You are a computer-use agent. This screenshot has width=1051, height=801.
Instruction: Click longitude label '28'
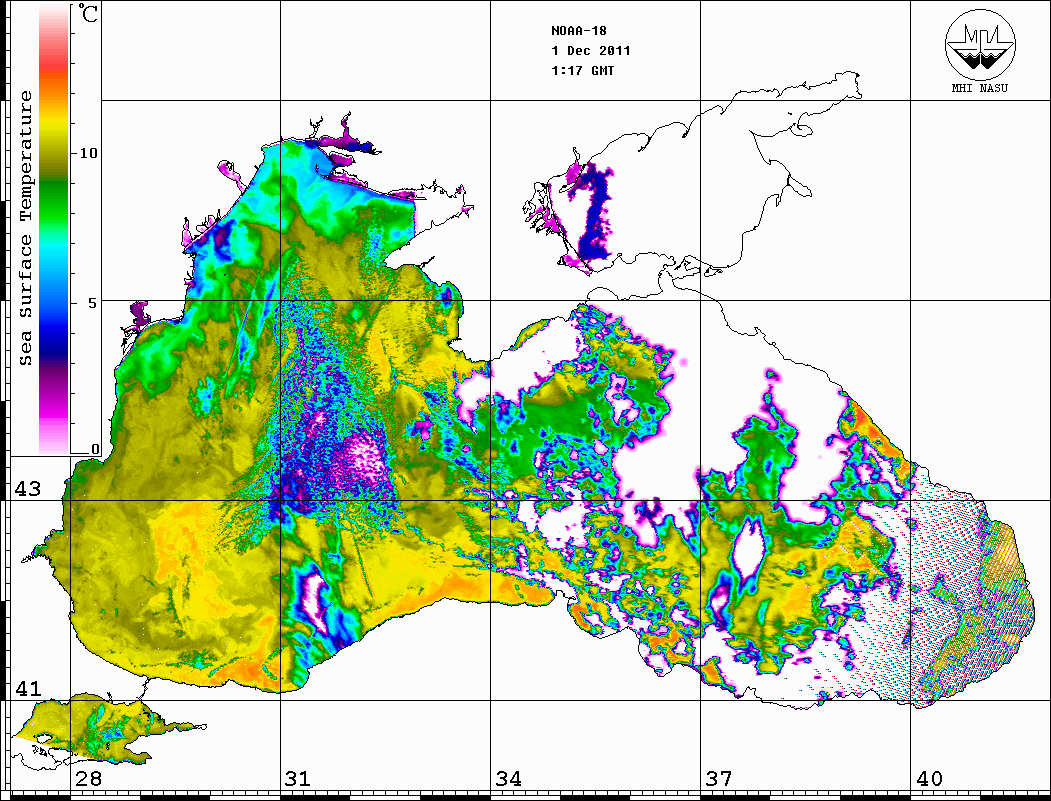(88, 779)
